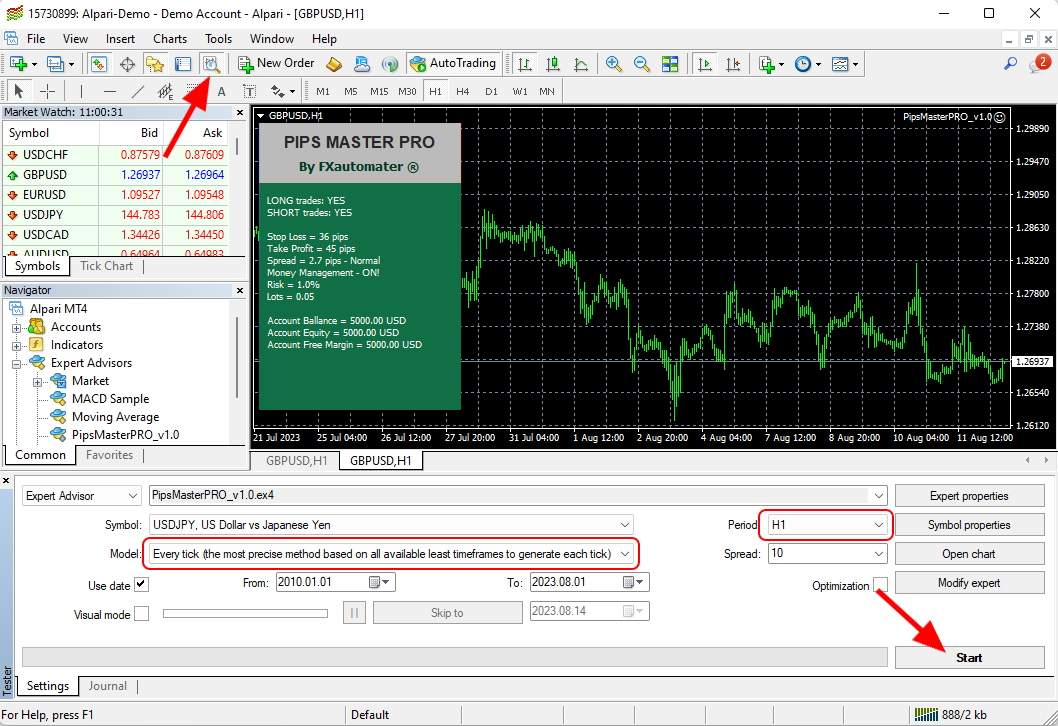Select the text label tool
Screen dimensions: 1058x726
pos(250,91)
